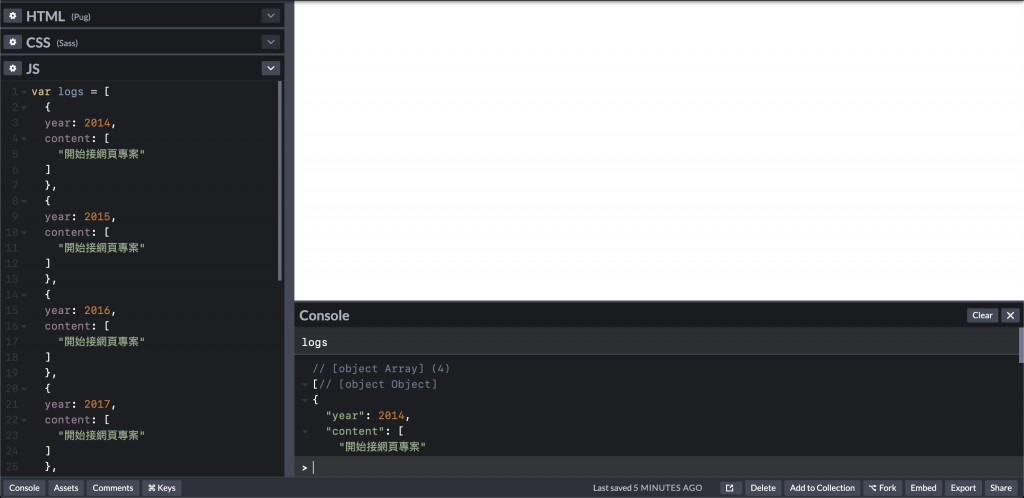Screen dimensions: 1024x498
Task: Click the string on line 17
Action: pos(101,342)
